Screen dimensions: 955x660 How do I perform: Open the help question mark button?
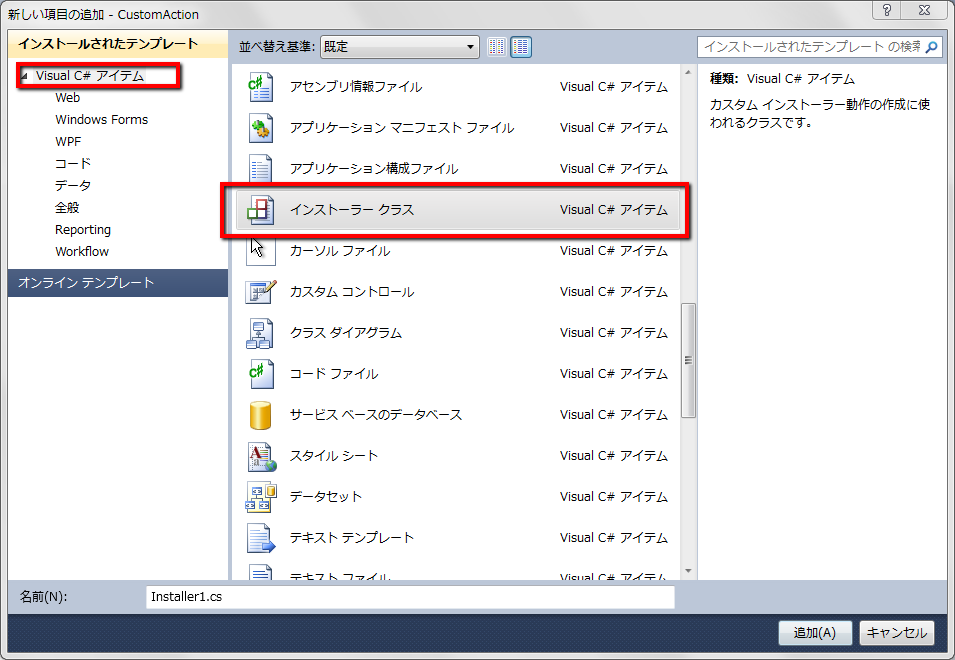pyautogui.click(x=887, y=10)
